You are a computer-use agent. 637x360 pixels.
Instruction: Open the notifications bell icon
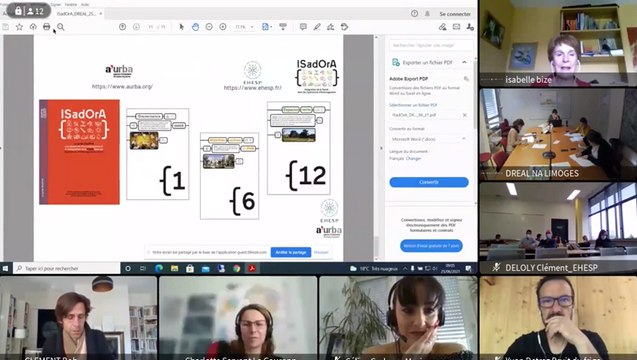pos(427,13)
